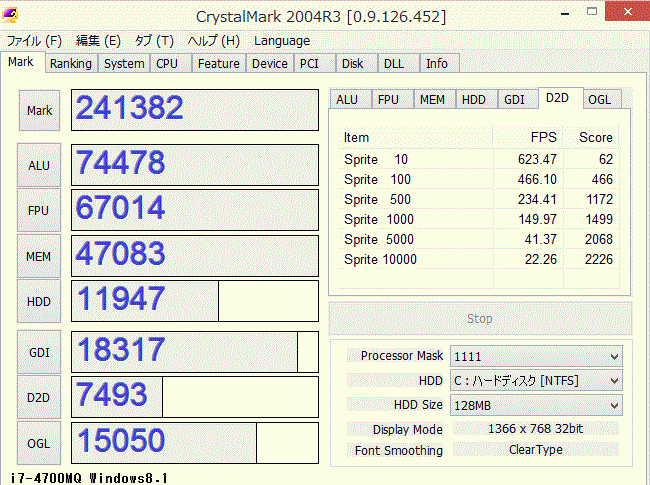Open the 編集 (E) menu
Viewport: 650px width, 485px height.
point(98,41)
